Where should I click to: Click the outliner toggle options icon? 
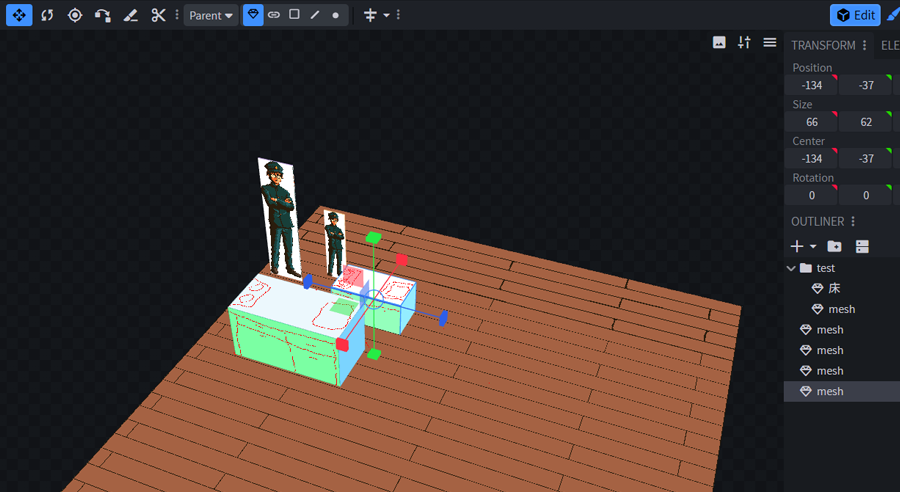pyautogui.click(x=861, y=246)
